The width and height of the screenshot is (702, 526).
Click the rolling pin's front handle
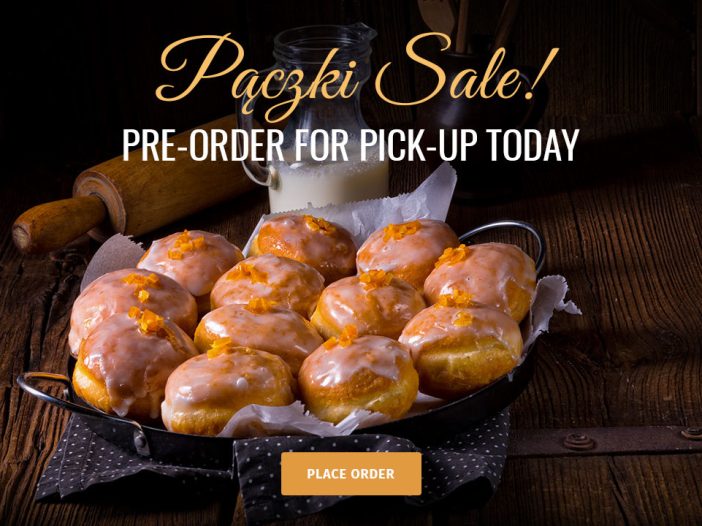[58, 222]
